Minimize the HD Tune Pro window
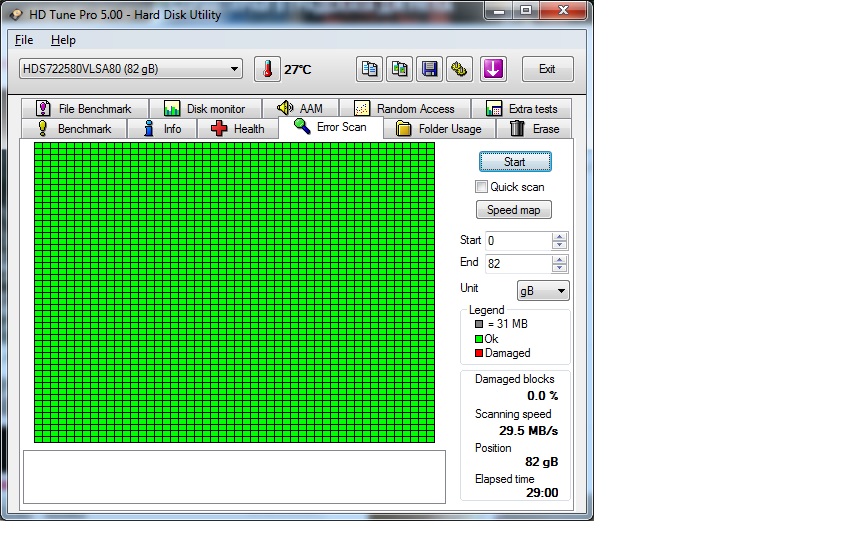This screenshot has width=864, height=540. point(499,10)
